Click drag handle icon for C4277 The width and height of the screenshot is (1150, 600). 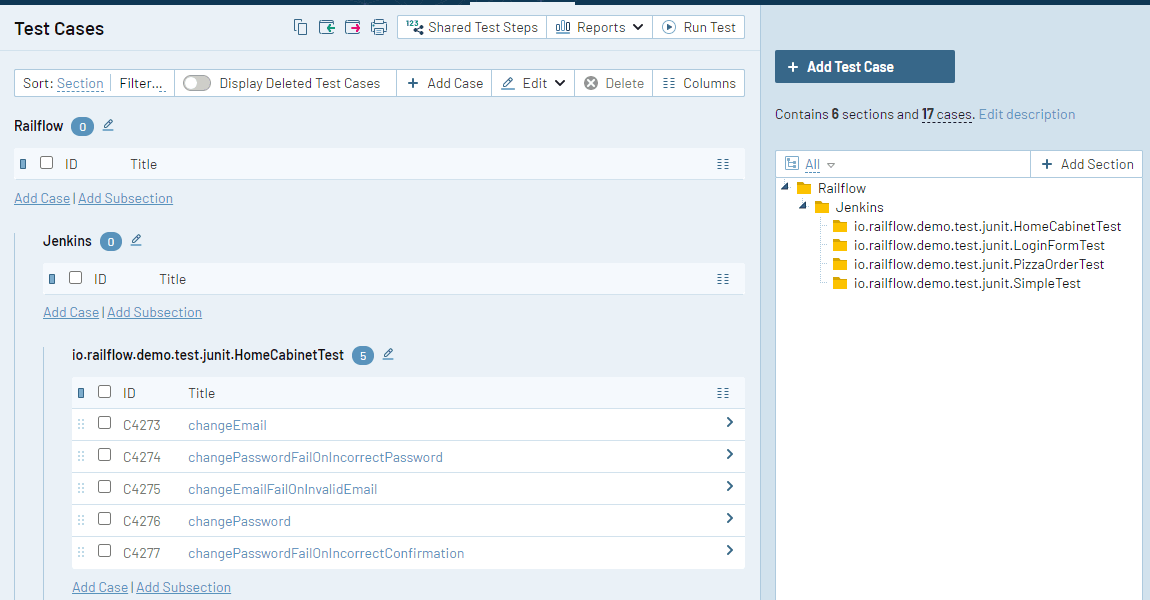point(81,552)
